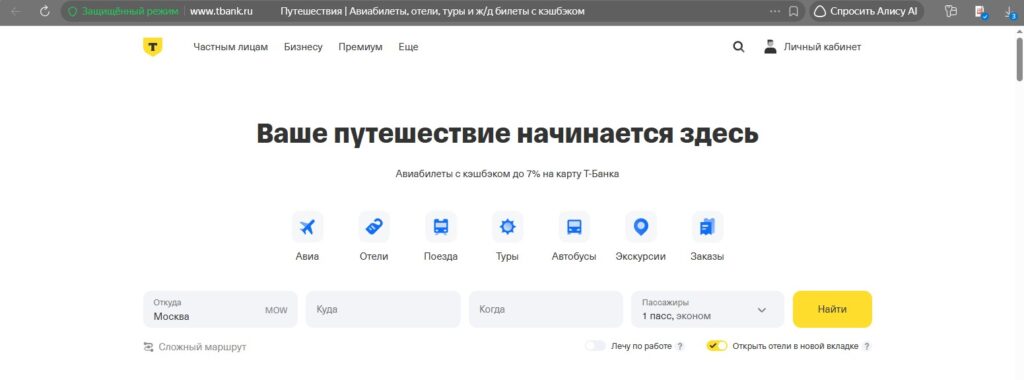This screenshot has height=380, width=1024.
Task: Open the site search magnifier icon
Action: pos(739,47)
